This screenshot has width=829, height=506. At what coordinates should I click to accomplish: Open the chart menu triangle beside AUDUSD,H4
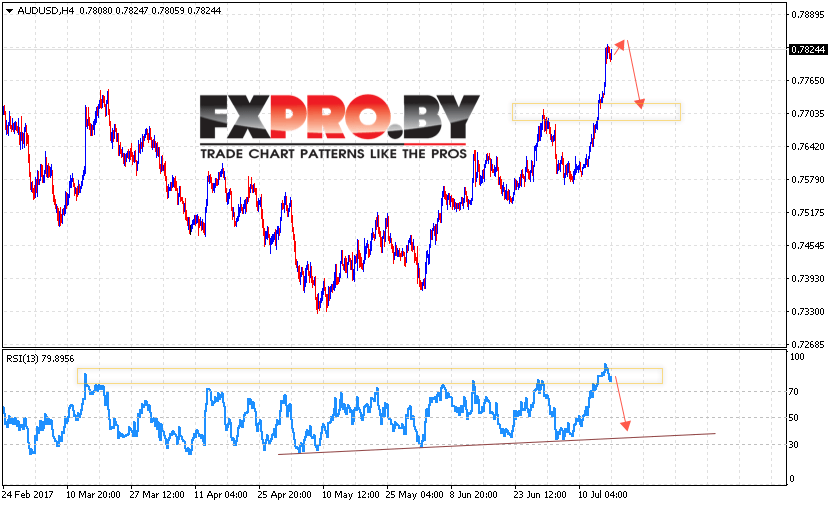pyautogui.click(x=9, y=11)
